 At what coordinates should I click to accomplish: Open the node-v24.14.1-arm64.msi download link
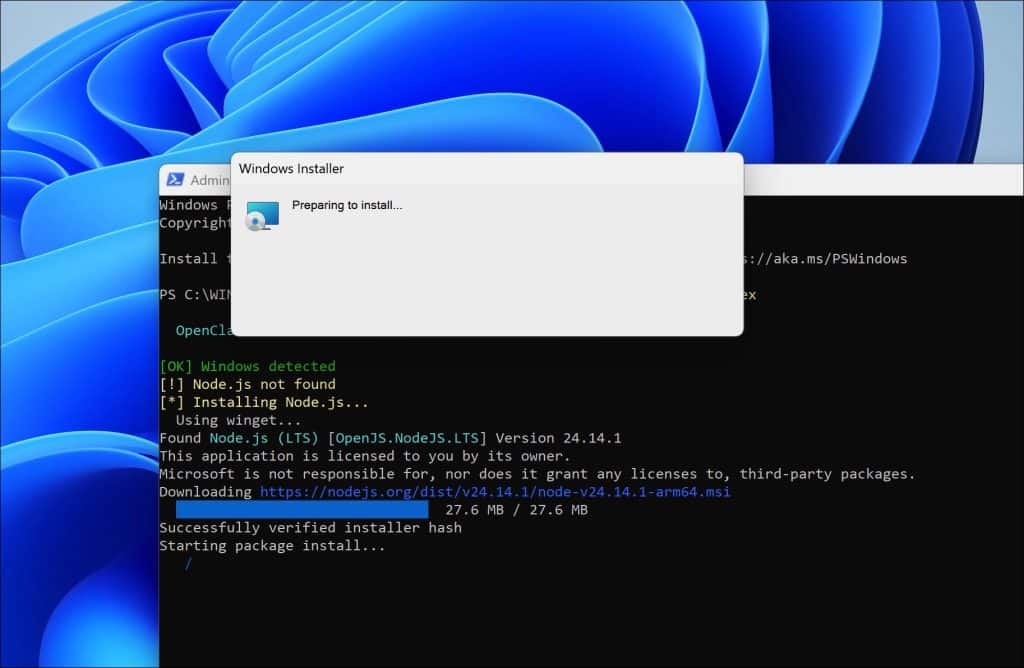pyautogui.click(x=500, y=492)
